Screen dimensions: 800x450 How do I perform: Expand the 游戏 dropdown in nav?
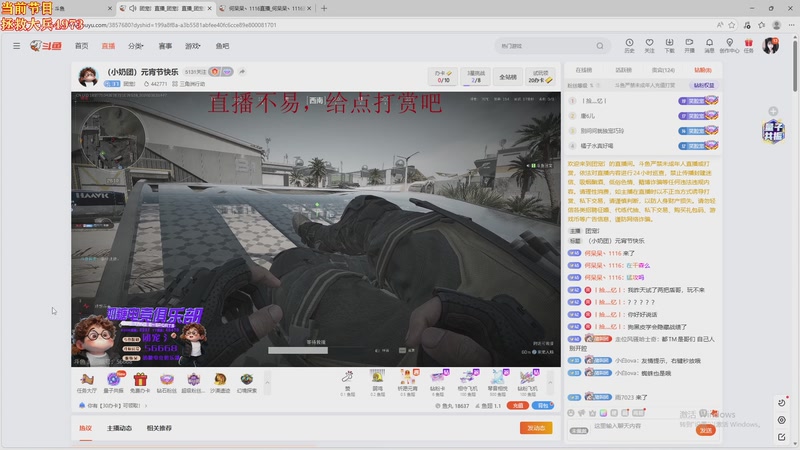pos(192,46)
